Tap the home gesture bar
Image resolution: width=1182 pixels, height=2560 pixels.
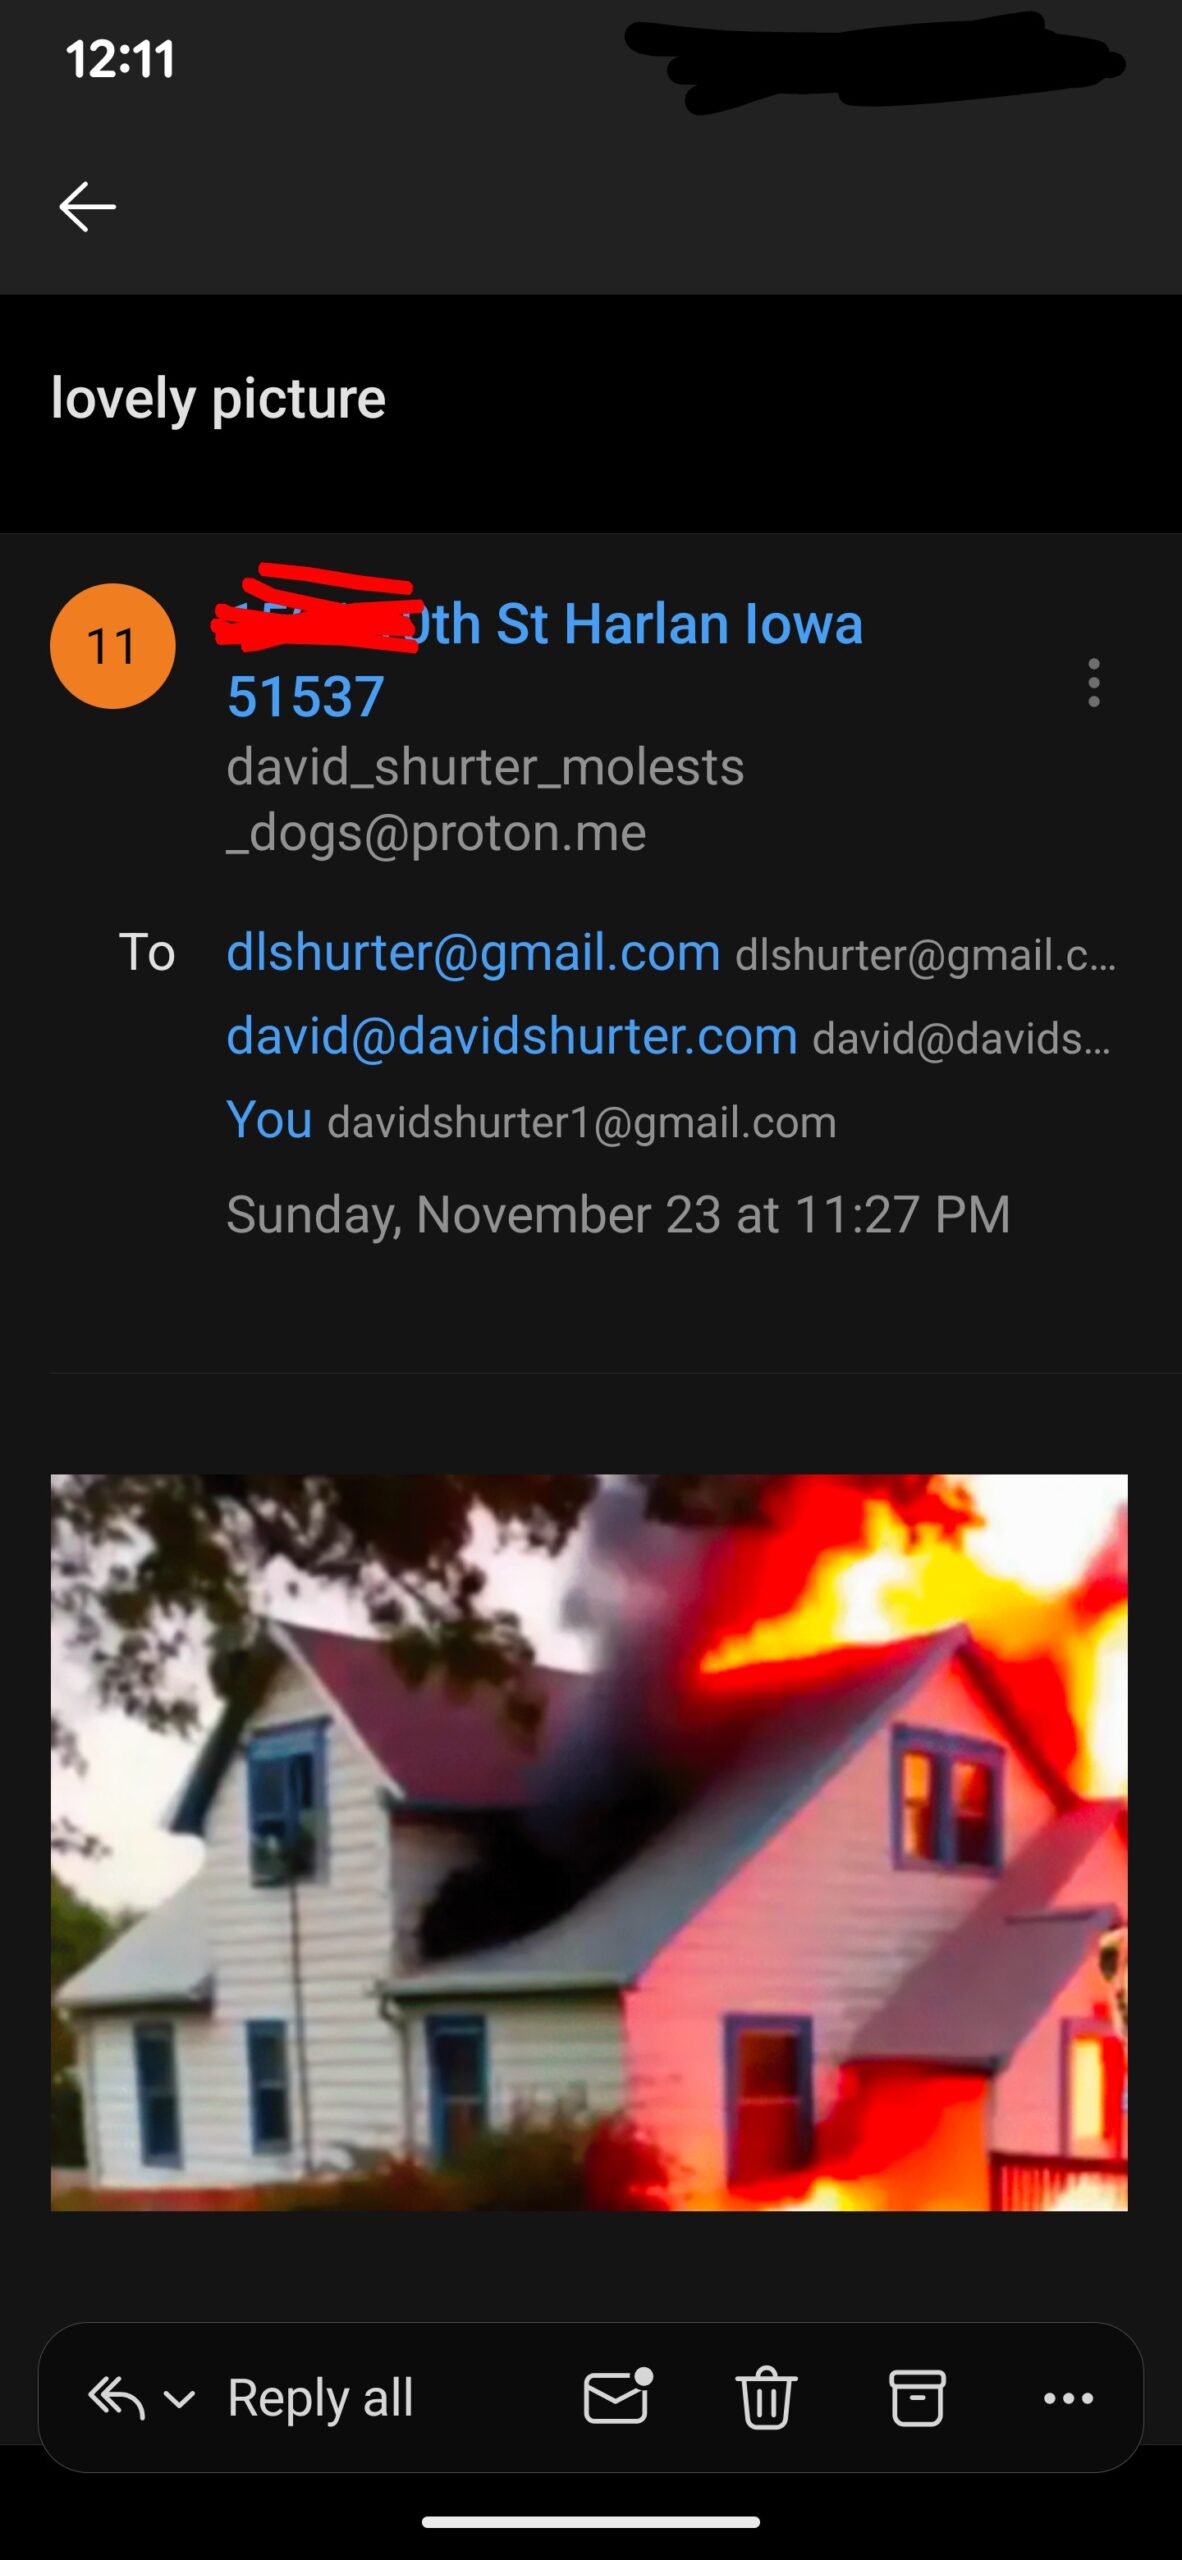tap(590, 2522)
